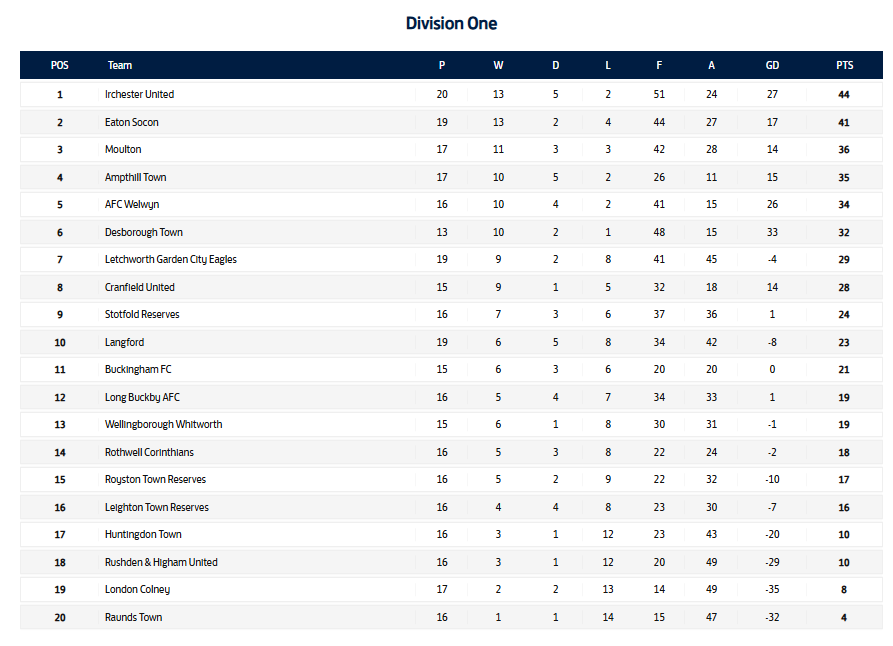Viewport: 893px width, 646px height.
Task: Sort by the PTS column header
Action: click(x=845, y=66)
